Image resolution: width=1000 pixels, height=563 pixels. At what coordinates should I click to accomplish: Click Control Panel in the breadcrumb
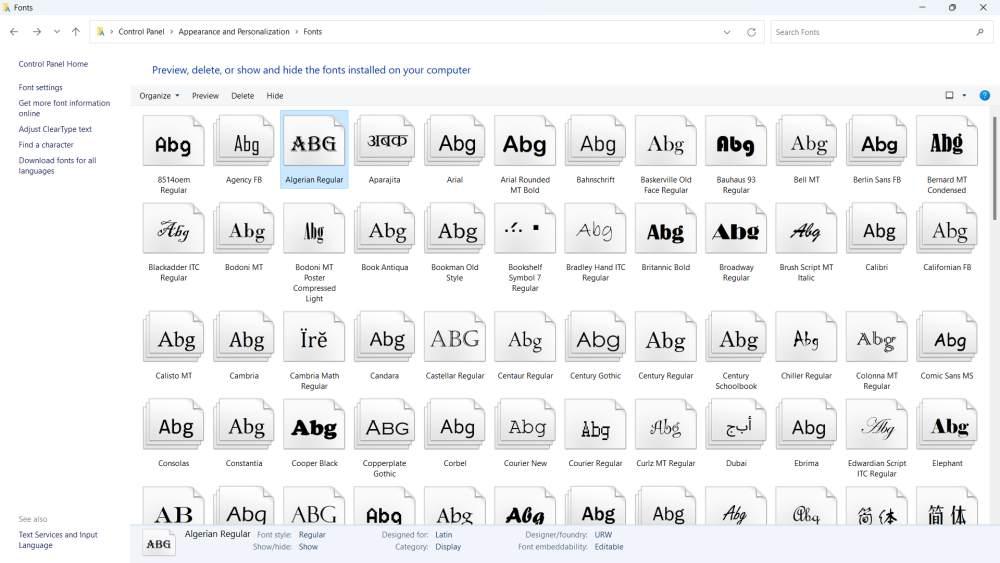(x=141, y=32)
